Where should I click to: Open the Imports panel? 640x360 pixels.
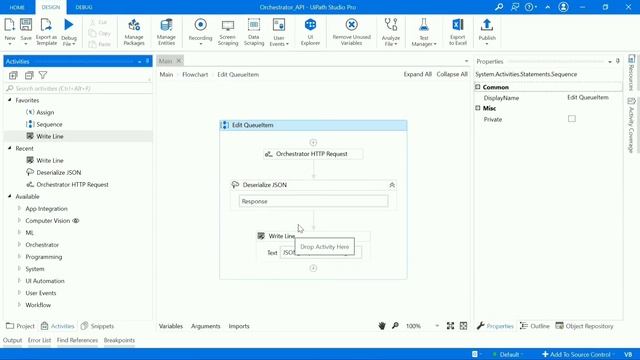point(239,326)
